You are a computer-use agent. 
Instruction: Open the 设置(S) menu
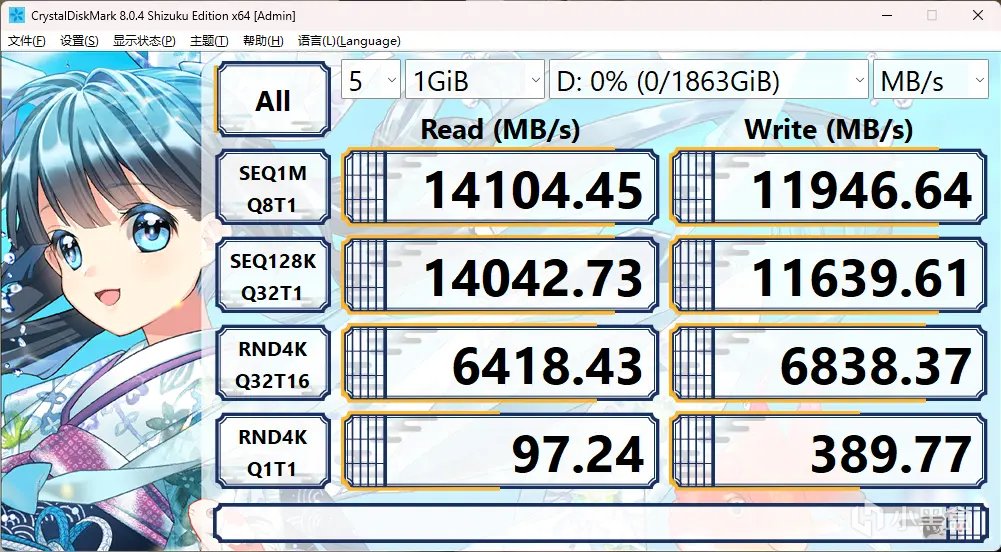[x=79, y=41]
